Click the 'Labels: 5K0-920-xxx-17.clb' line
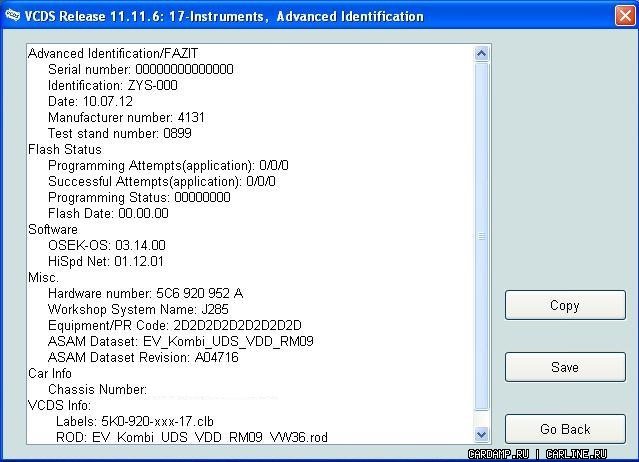Image resolution: width=639 pixels, height=462 pixels. click(x=134, y=421)
